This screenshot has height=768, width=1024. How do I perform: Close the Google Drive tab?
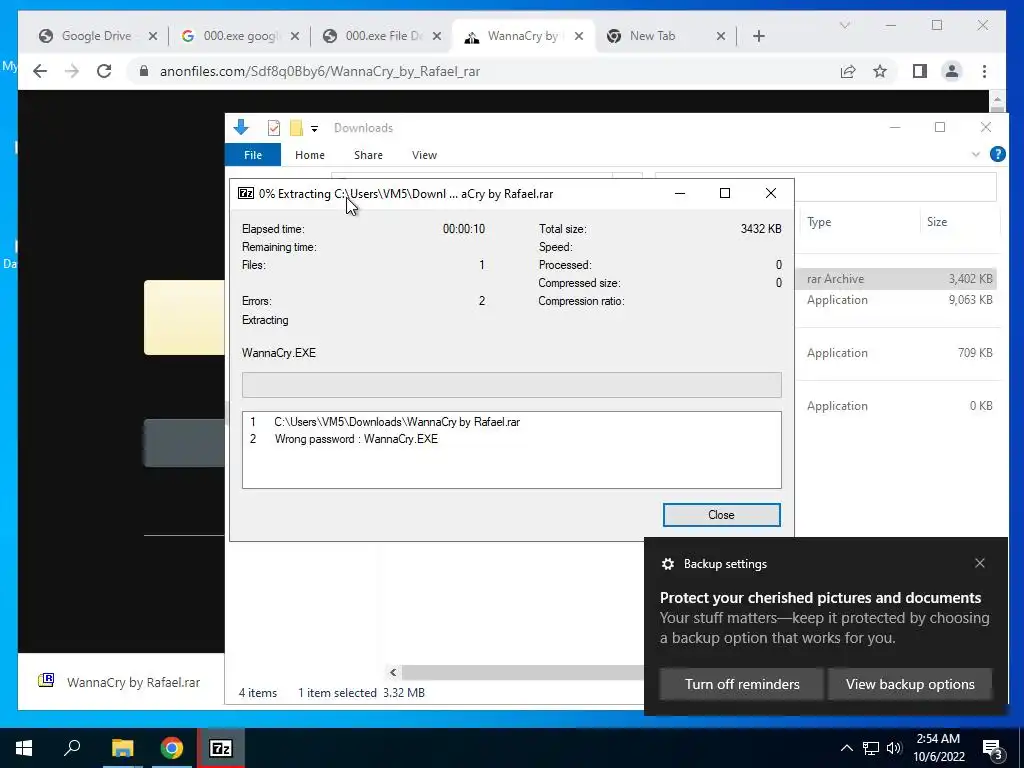coord(153,36)
